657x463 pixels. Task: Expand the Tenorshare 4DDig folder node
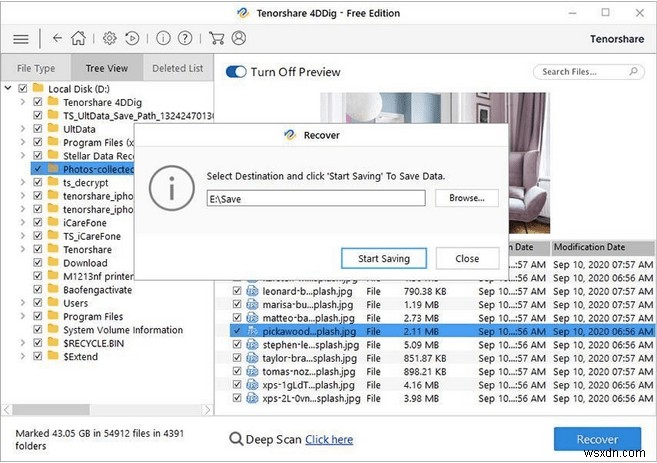pyautogui.click(x=23, y=102)
